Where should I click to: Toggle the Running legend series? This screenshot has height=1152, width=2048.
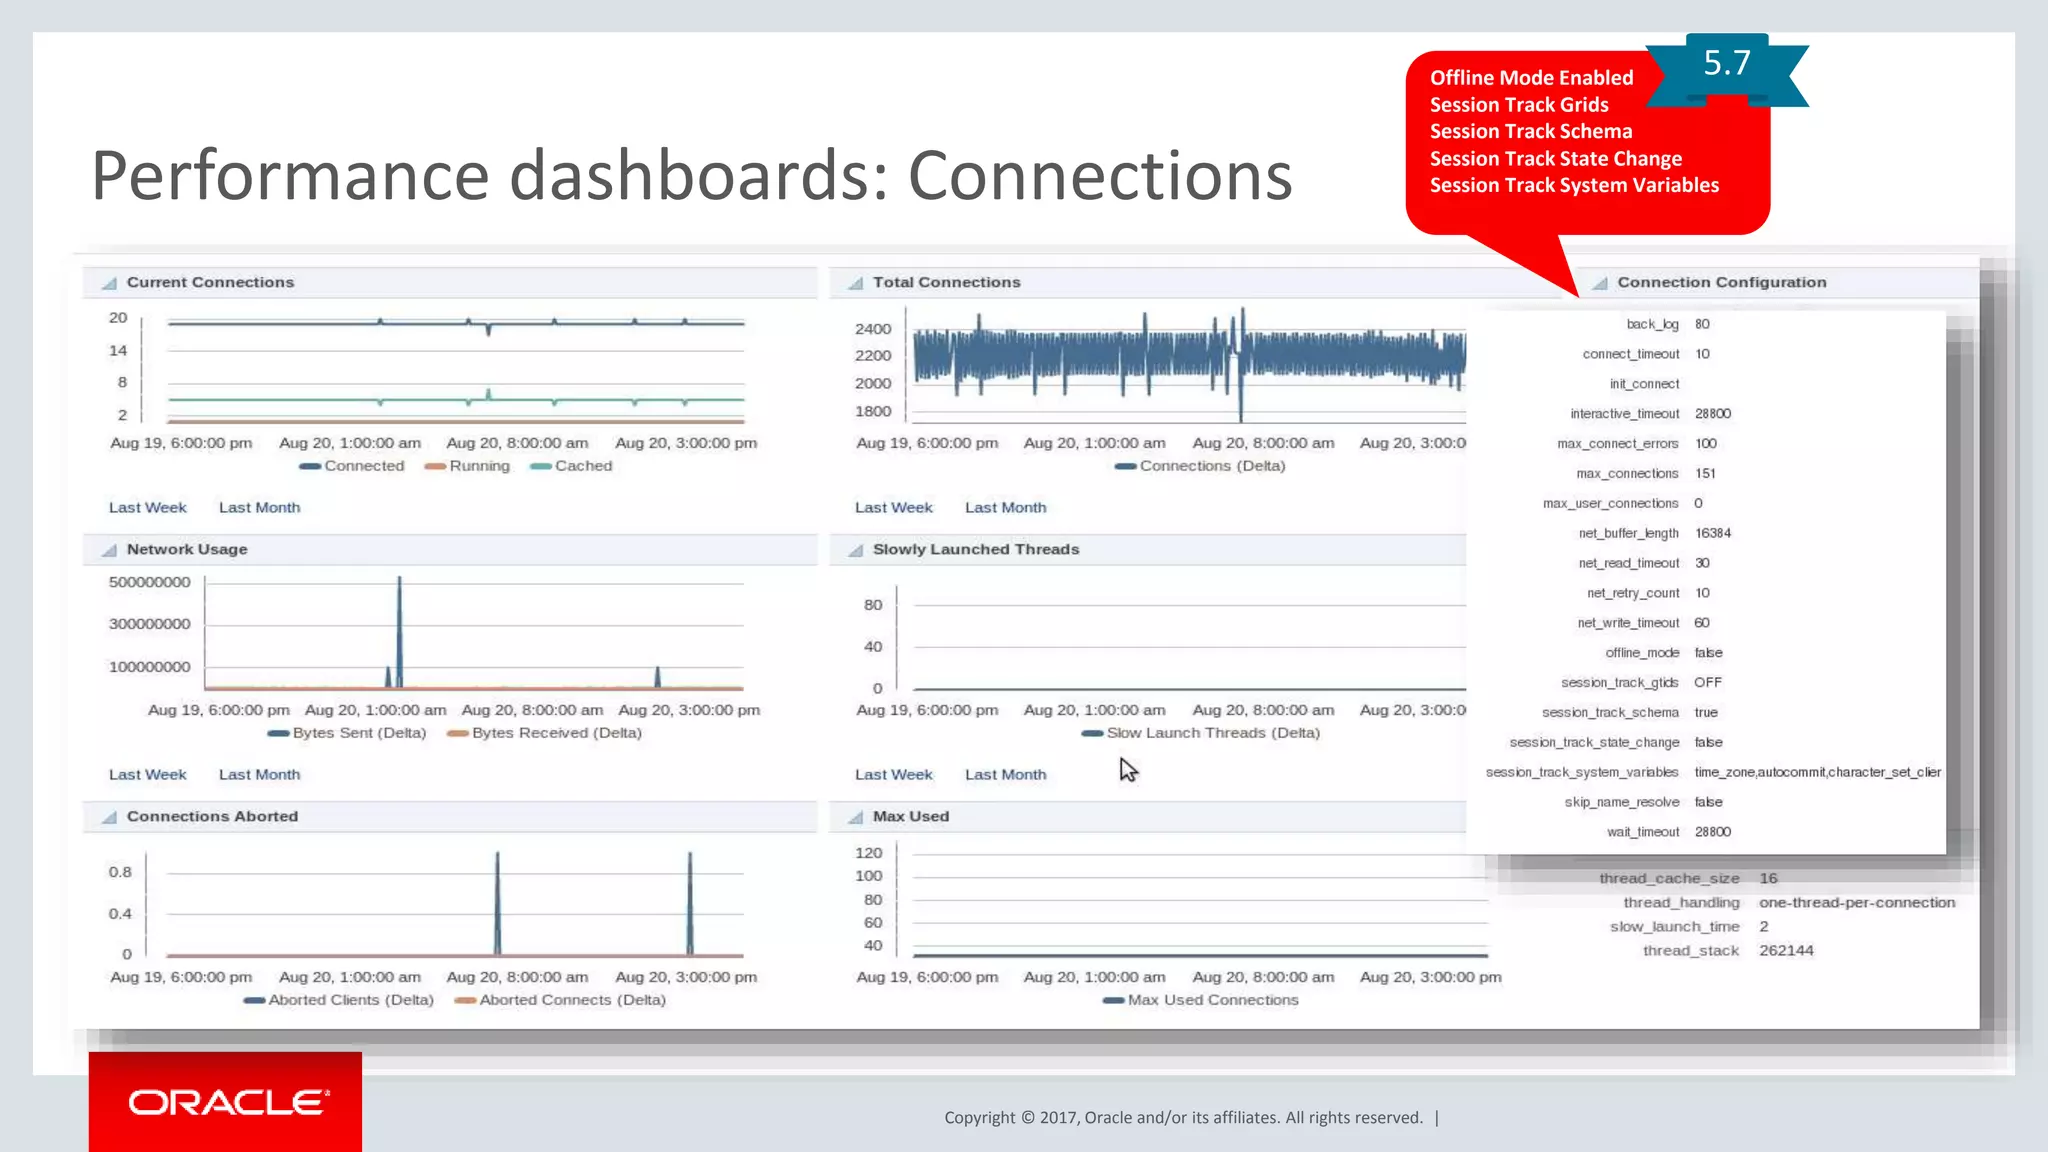pyautogui.click(x=467, y=466)
